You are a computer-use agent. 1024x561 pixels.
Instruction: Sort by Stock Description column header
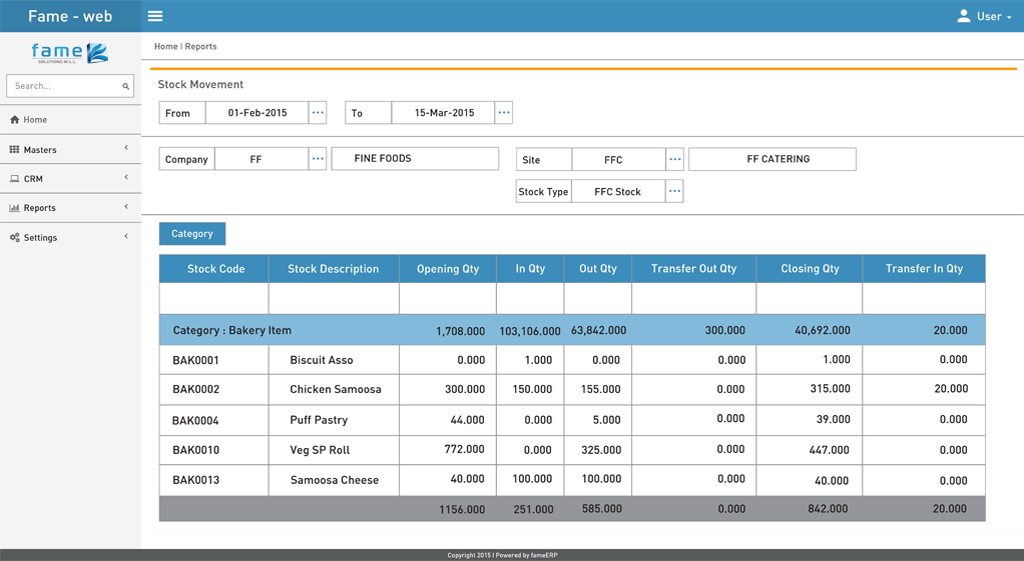click(x=333, y=269)
